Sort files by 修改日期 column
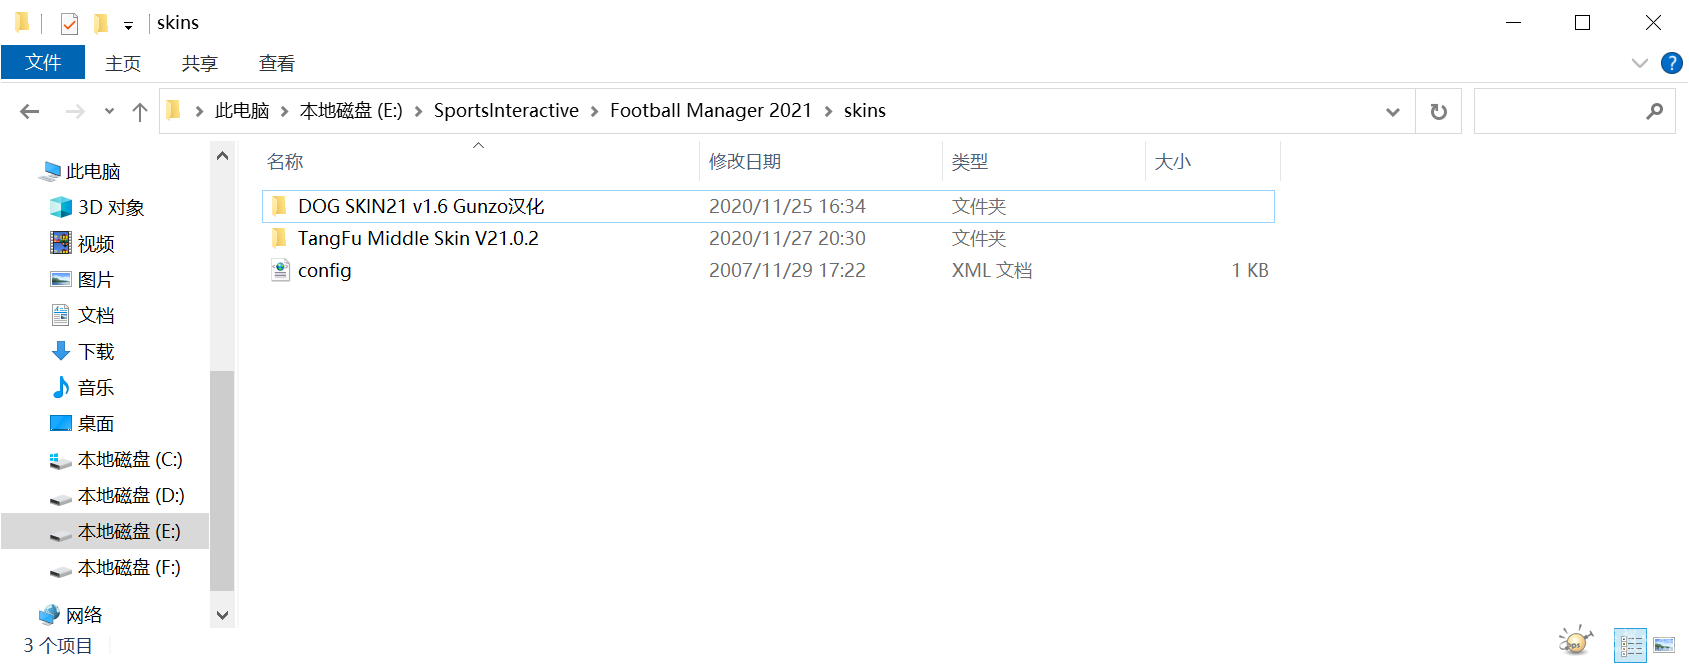 (x=745, y=162)
